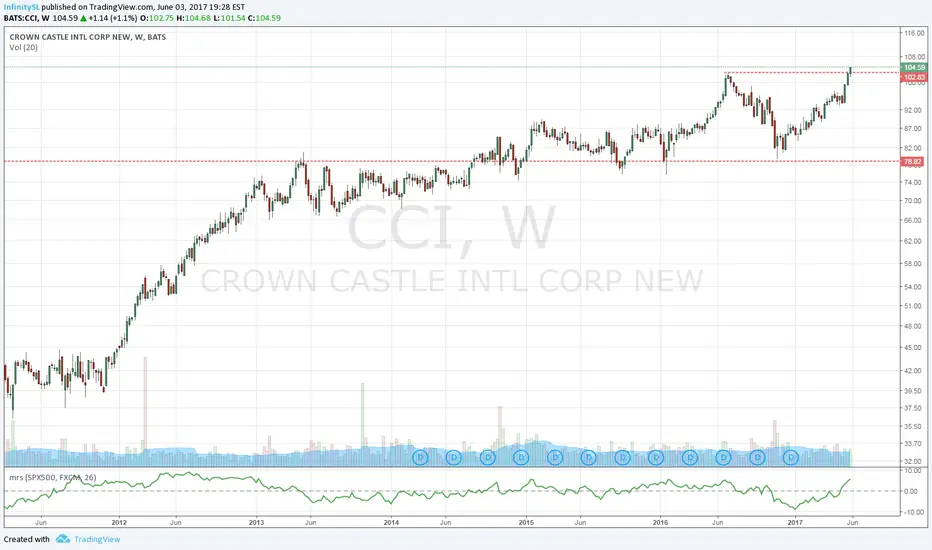This screenshot has height=550, width=932.
Task: Click the 39.50 price axis label
Action: 913,391
